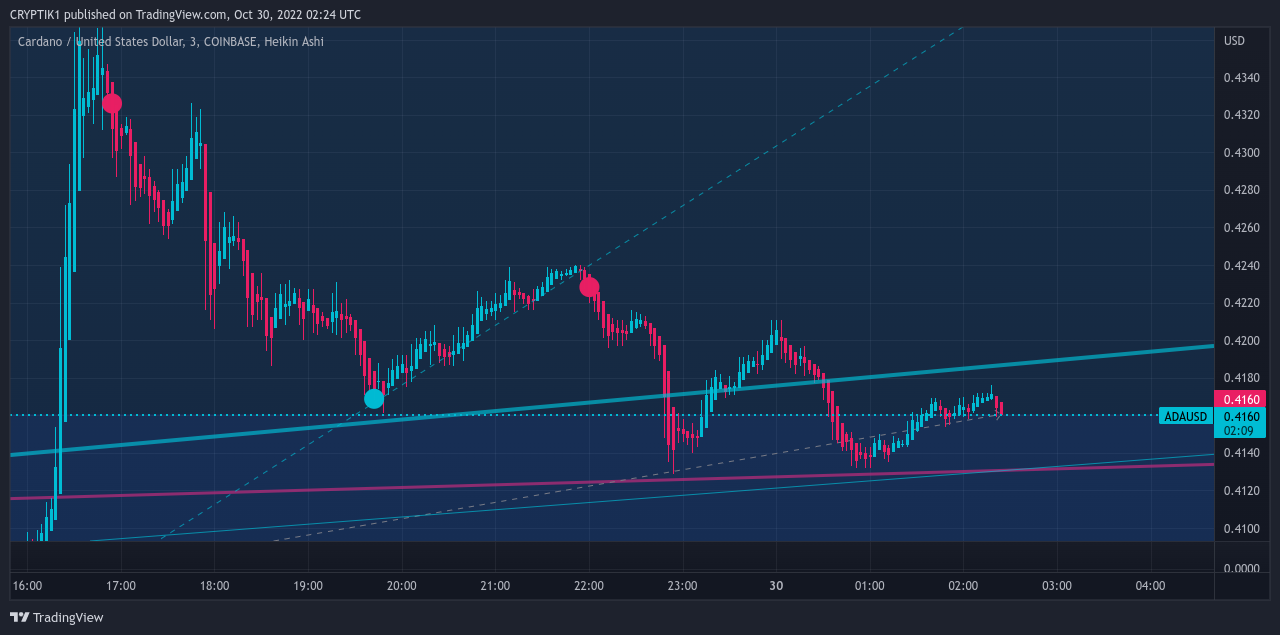Click the 0.4300 price axis label
Viewport: 1280px width, 635px height.
pyautogui.click(x=1241, y=153)
